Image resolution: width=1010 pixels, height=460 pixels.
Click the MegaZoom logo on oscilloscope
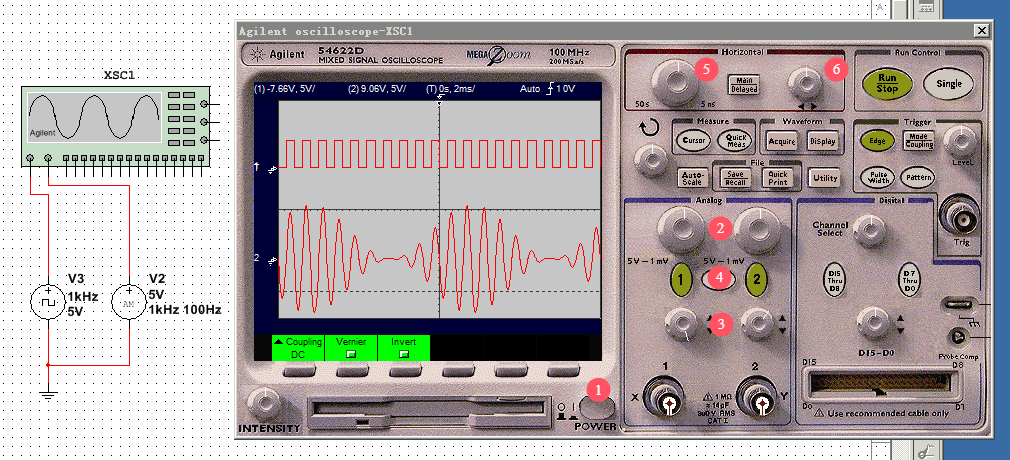[x=499, y=54]
